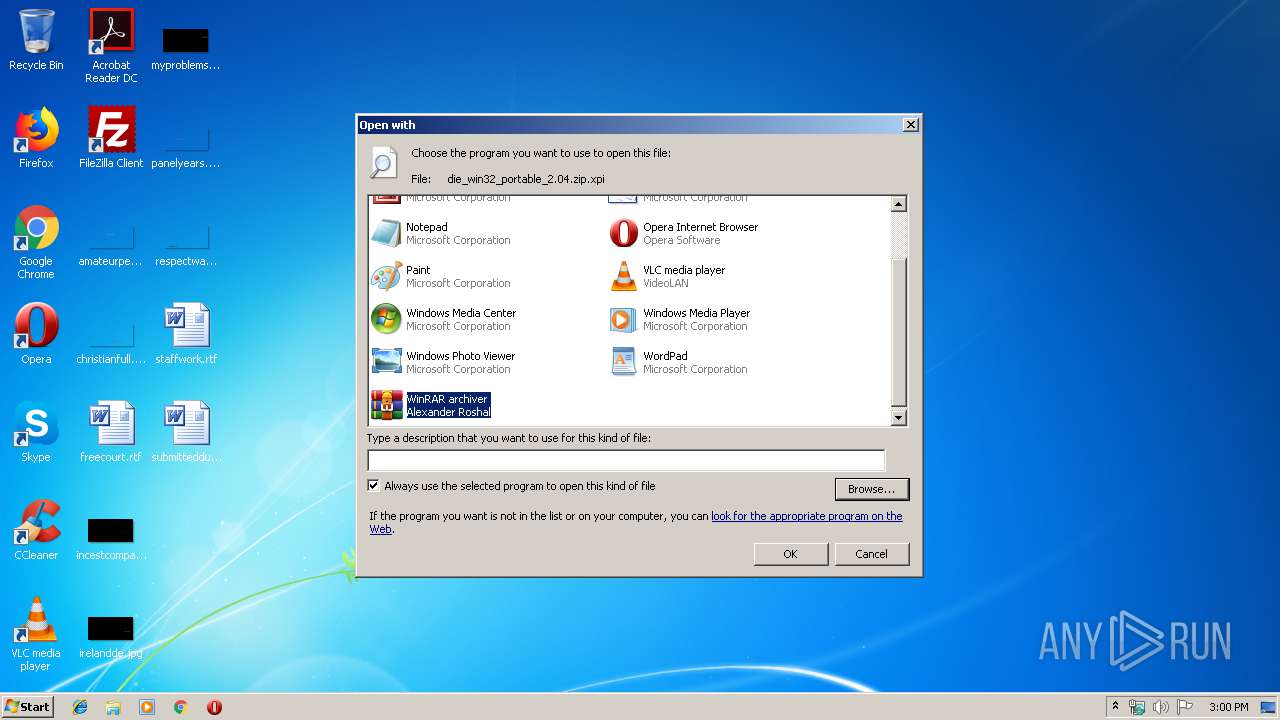Close the Open with dialog
The height and width of the screenshot is (720, 1280).
pyautogui.click(x=910, y=125)
